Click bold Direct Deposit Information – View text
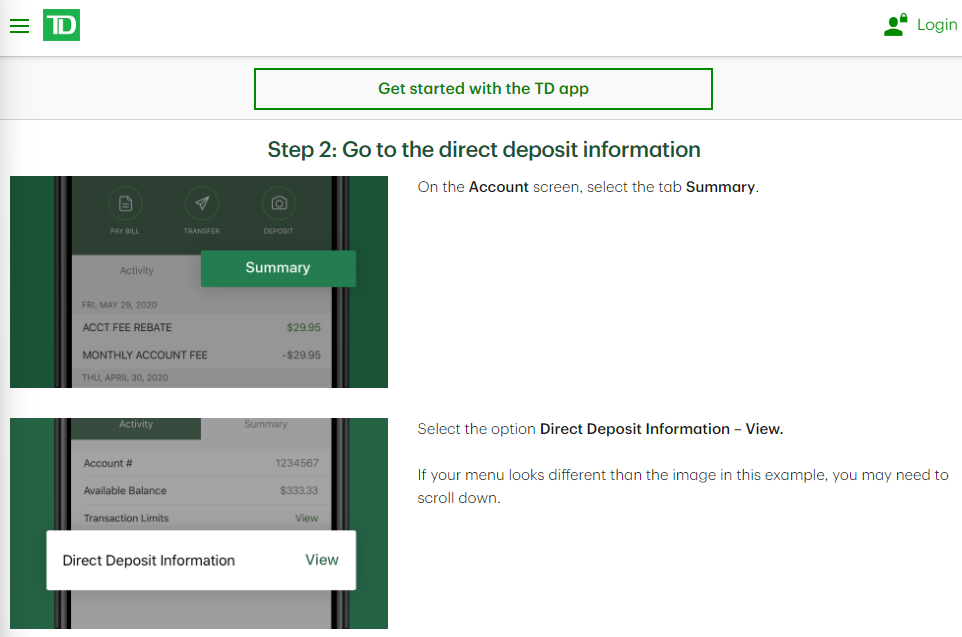Image resolution: width=962 pixels, height=637 pixels. click(x=661, y=429)
